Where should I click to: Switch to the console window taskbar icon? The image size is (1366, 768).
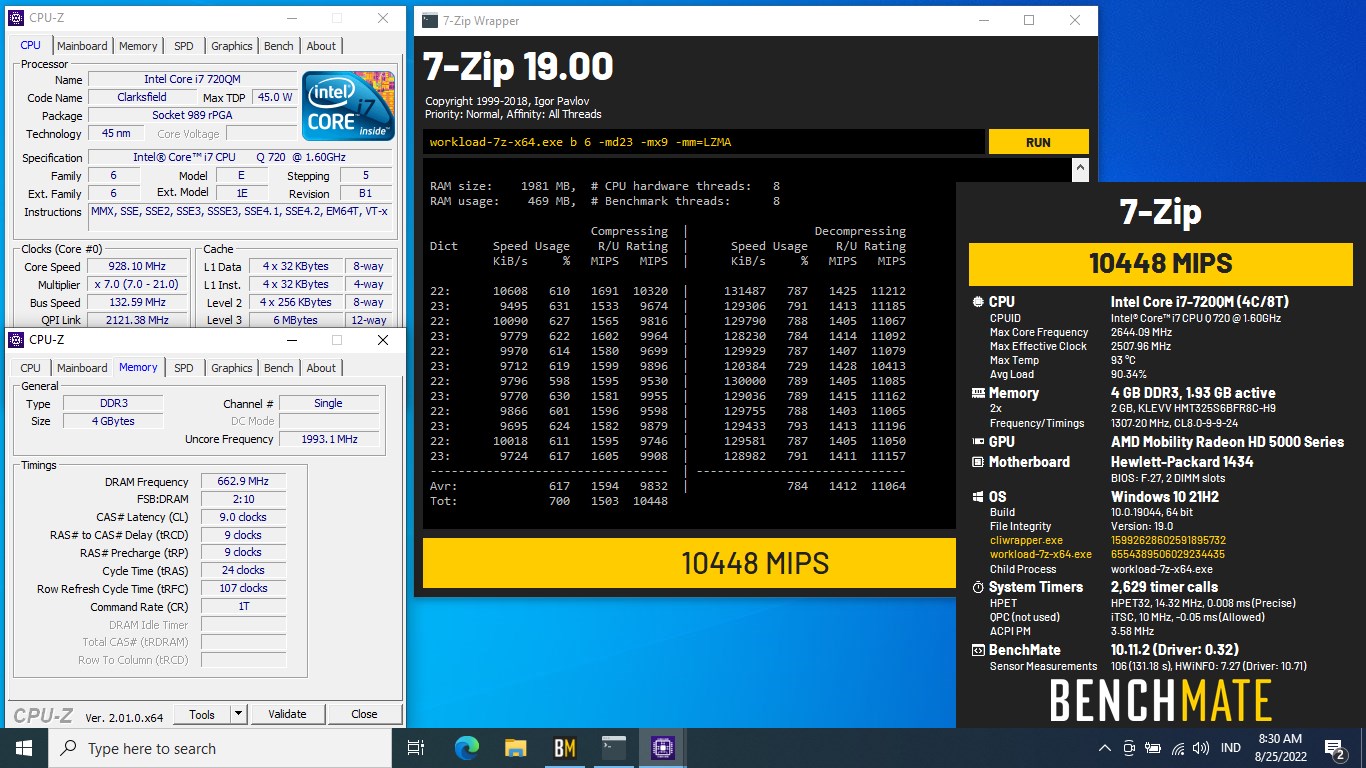coord(613,748)
